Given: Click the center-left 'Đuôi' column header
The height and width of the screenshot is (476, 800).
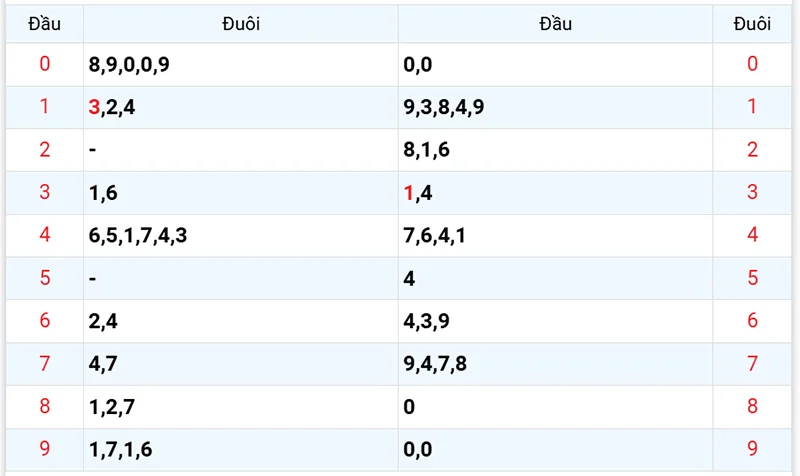Looking at the screenshot, I should point(240,24).
